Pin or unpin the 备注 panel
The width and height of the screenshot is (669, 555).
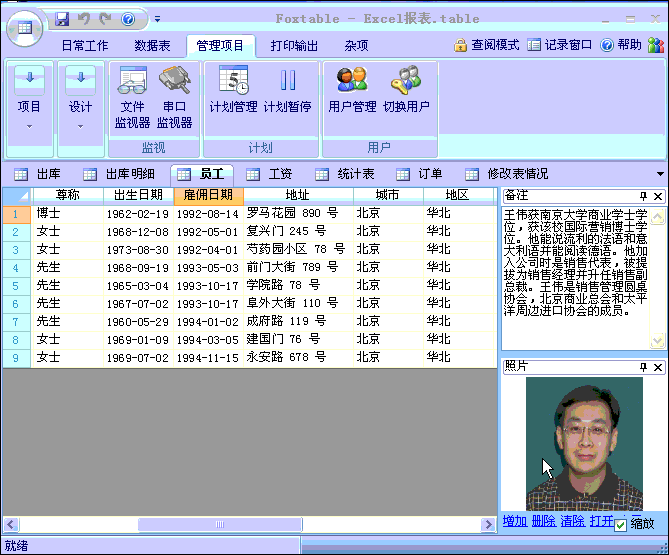coord(643,196)
